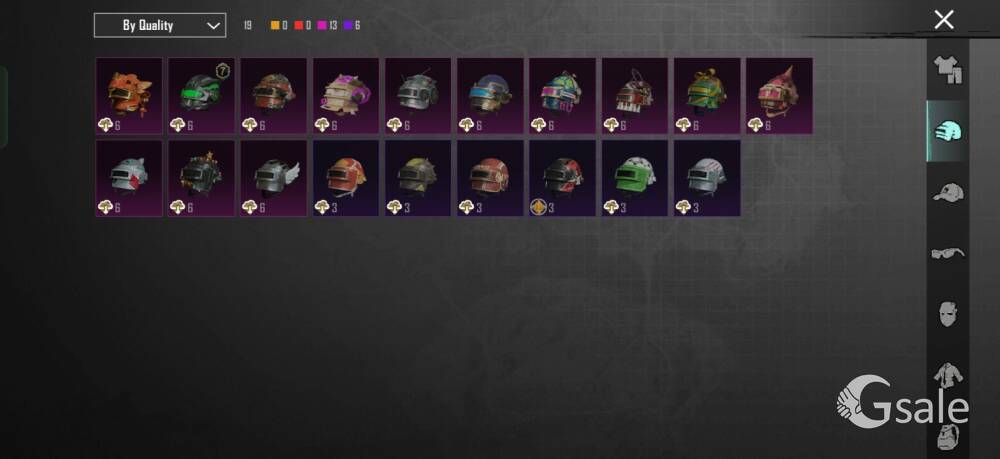Select green visor helmet with question badge
The height and width of the screenshot is (459, 1000).
201,96
